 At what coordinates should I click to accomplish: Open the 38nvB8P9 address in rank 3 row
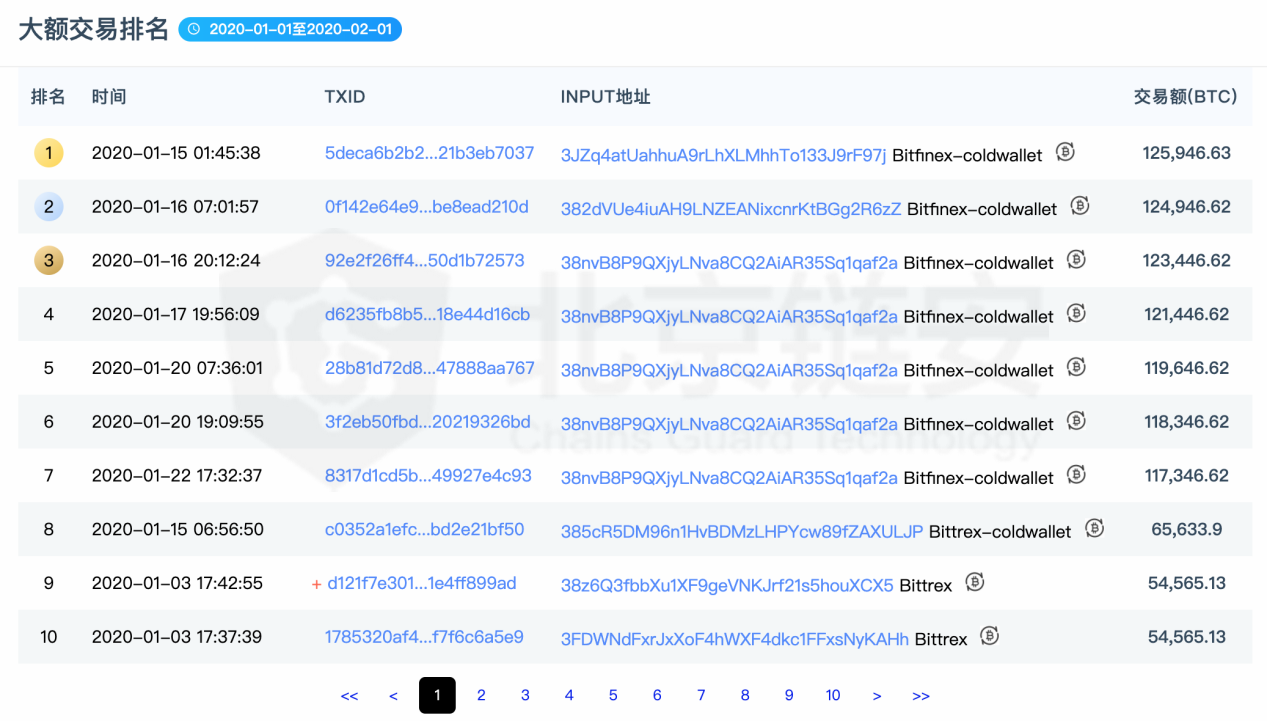click(729, 262)
